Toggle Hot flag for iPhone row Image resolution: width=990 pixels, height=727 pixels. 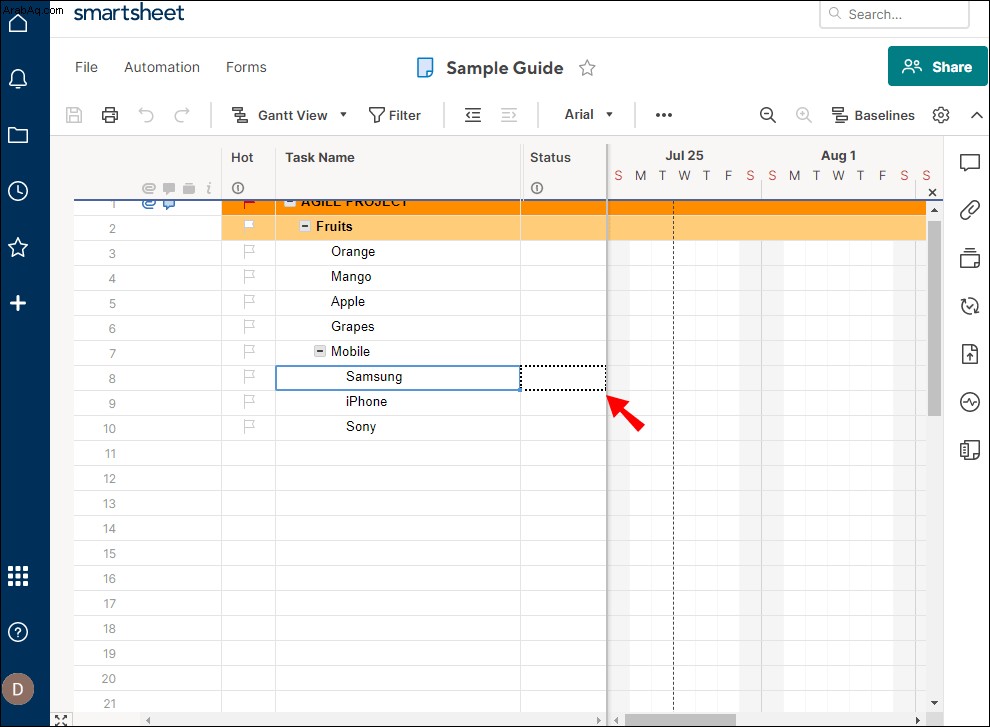pos(249,401)
